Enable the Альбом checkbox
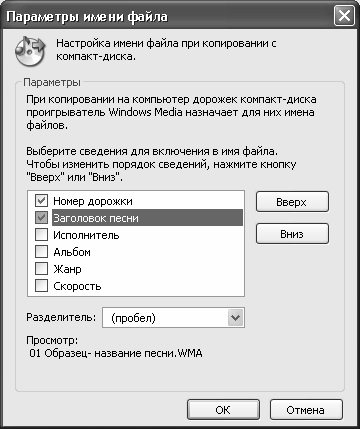This screenshot has width=360, height=429. pos(41,252)
